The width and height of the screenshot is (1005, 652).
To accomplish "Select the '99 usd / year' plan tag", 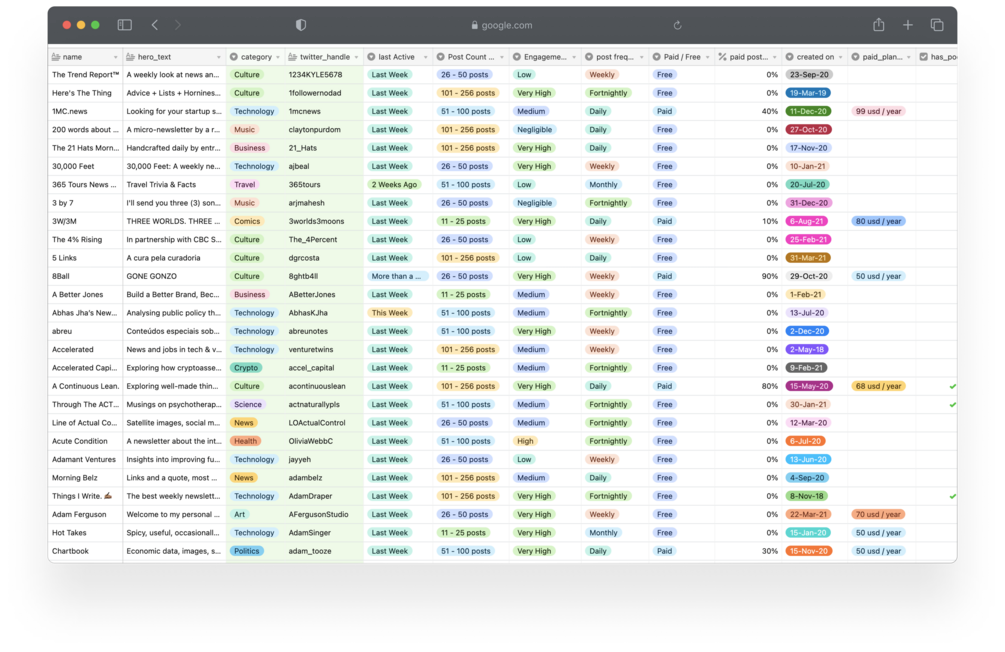I will (x=878, y=112).
